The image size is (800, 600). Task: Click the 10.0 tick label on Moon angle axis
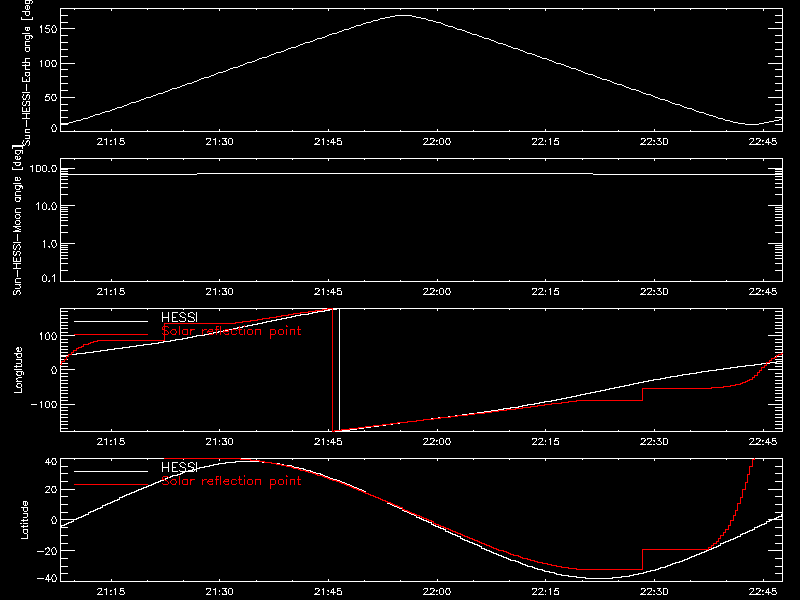point(46,206)
